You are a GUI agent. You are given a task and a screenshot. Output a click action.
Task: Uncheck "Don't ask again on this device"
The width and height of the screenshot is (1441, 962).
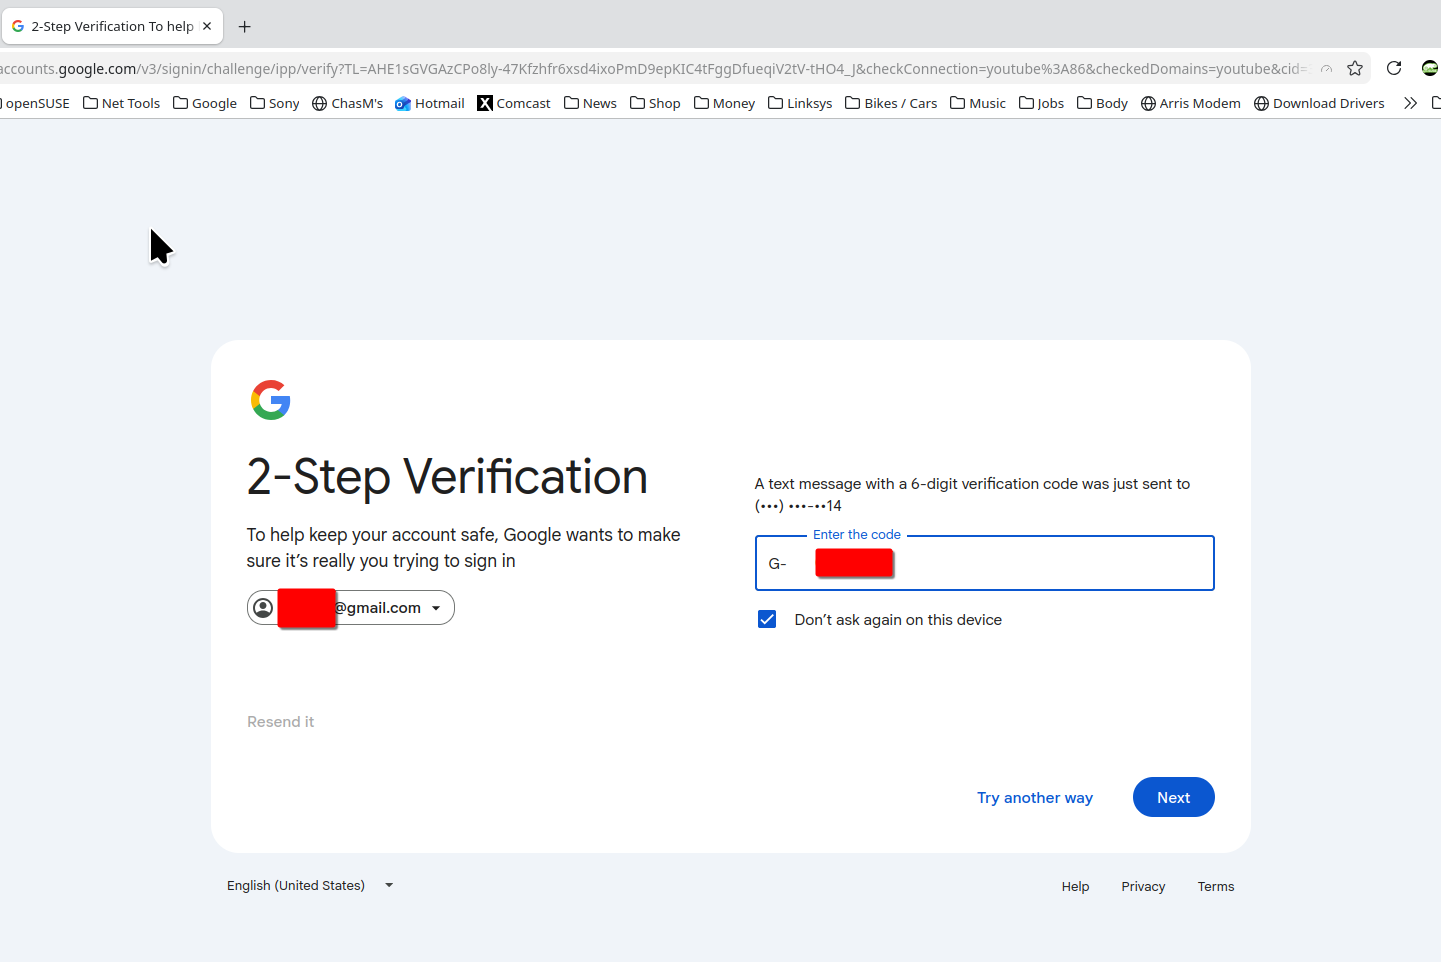(x=767, y=620)
